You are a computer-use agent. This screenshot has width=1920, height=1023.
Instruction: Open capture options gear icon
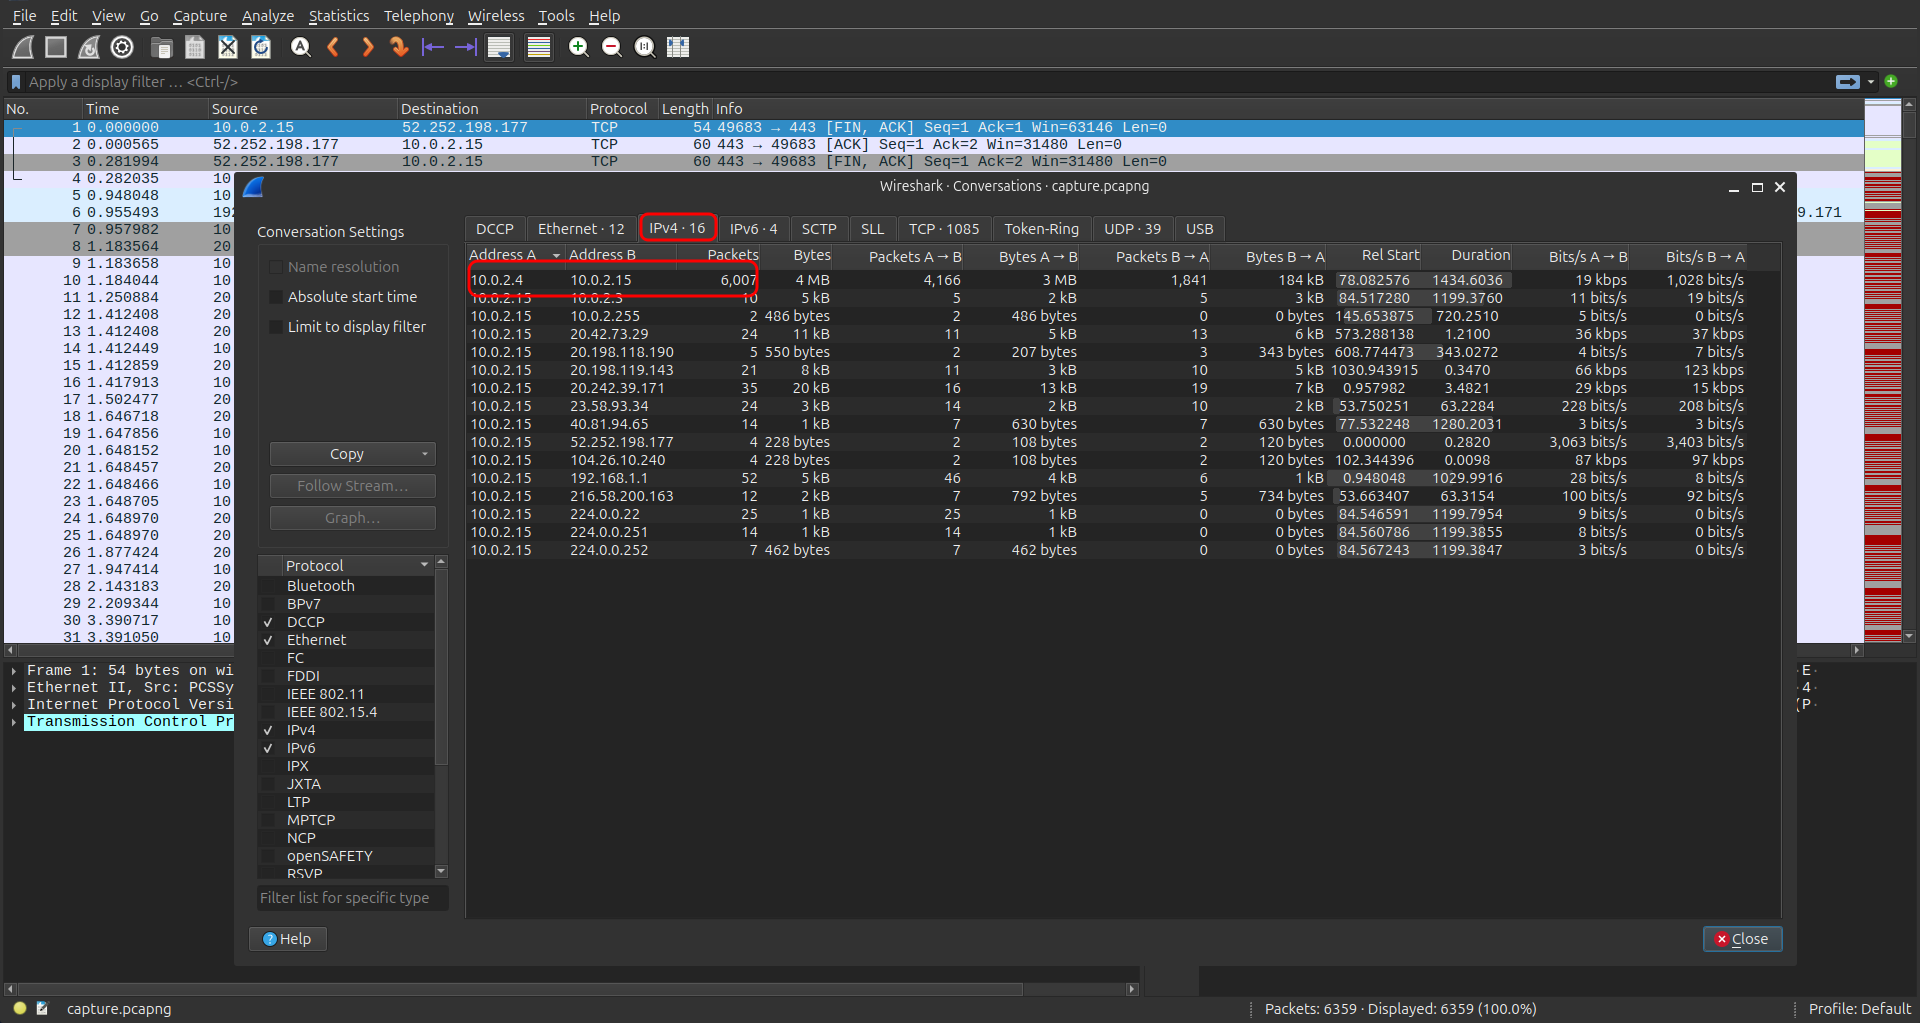coord(122,47)
